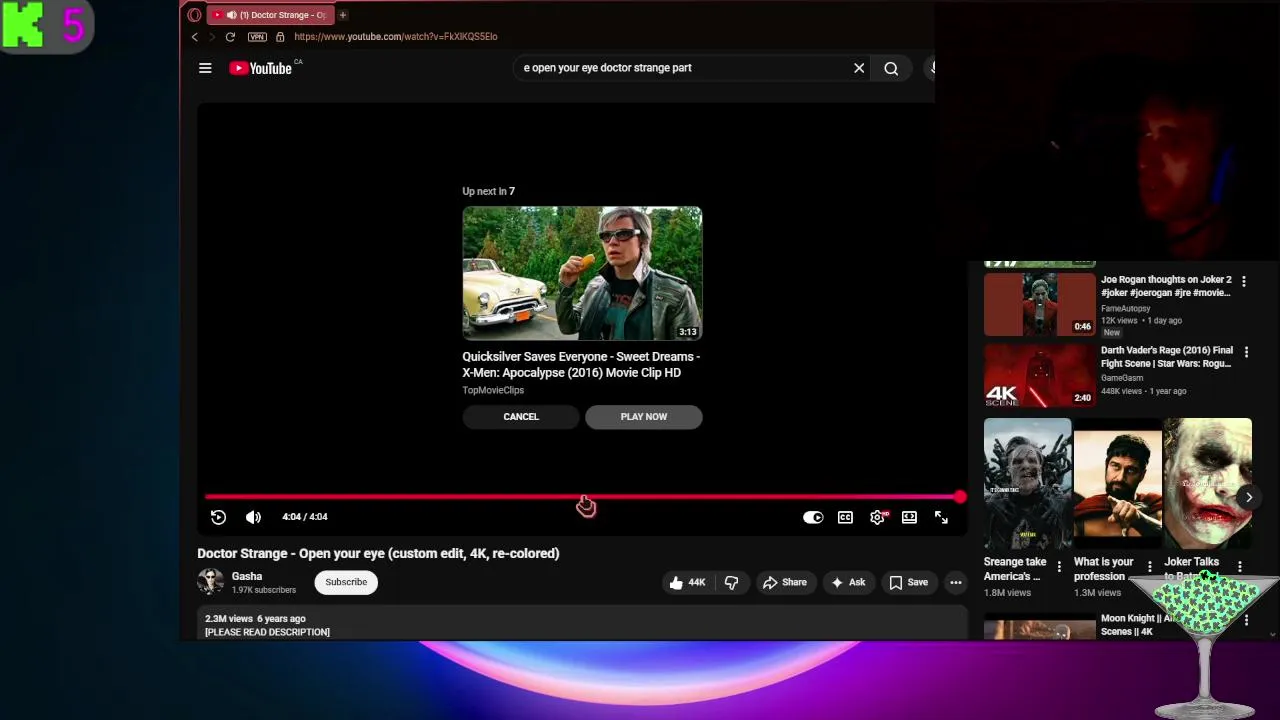
Task: Open the Sreange take America's short thumbnail
Action: coord(1027,484)
